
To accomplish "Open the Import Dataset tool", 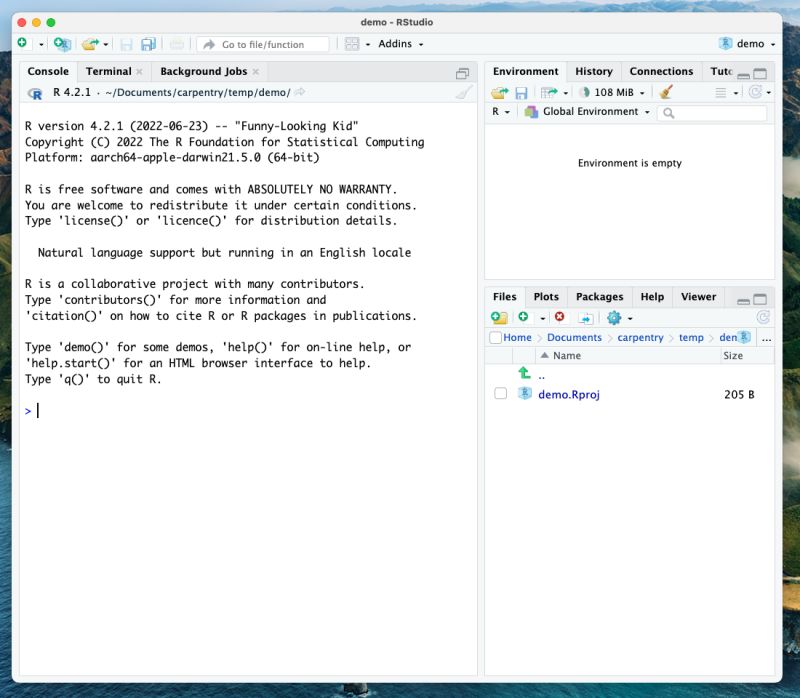I will (x=548, y=92).
